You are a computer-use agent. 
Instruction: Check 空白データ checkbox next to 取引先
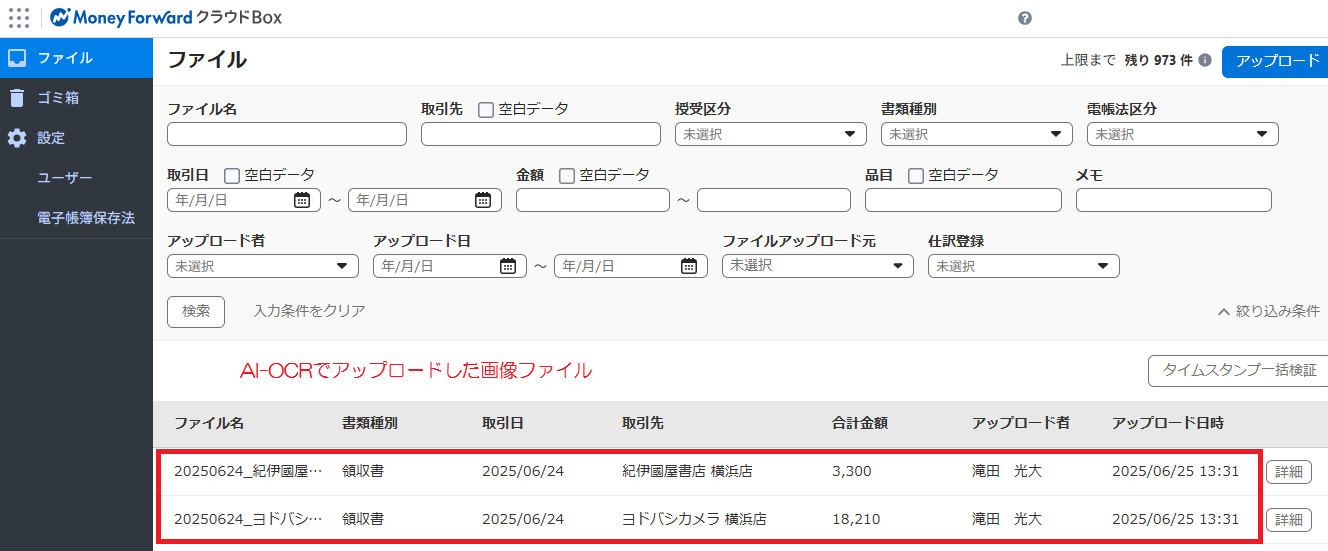click(x=486, y=110)
